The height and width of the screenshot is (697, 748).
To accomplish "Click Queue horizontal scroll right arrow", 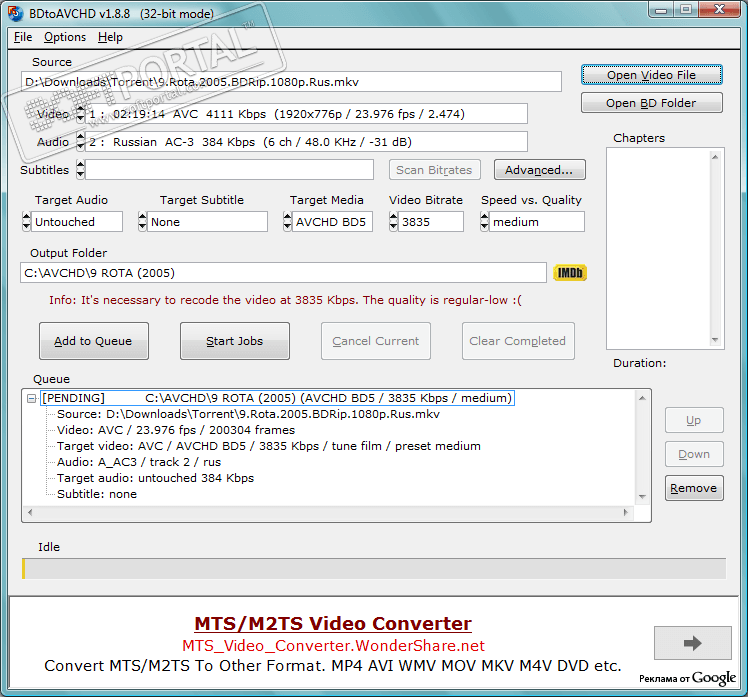I will click(626, 512).
